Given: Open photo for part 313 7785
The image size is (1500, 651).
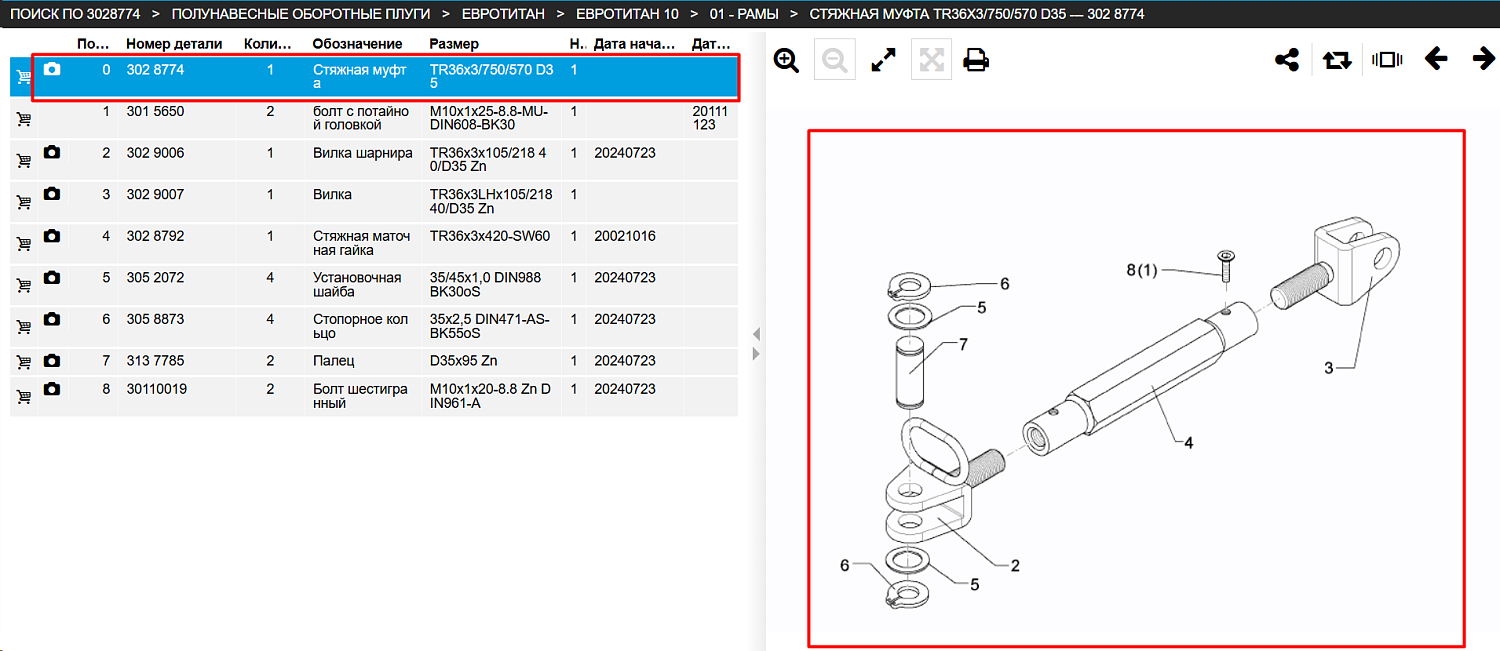Looking at the screenshot, I should (52, 360).
